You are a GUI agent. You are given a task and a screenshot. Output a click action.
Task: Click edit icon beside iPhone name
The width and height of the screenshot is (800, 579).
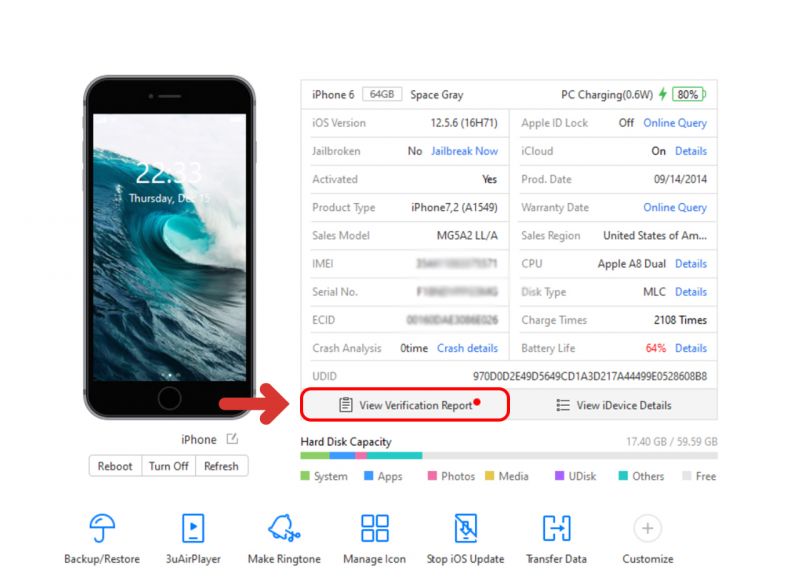tap(232, 439)
